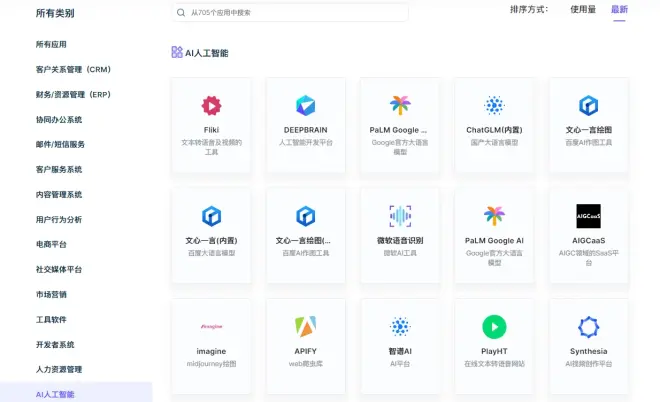Click the PlayHT green play icon
This screenshot has width=660, height=402.
click(x=494, y=326)
